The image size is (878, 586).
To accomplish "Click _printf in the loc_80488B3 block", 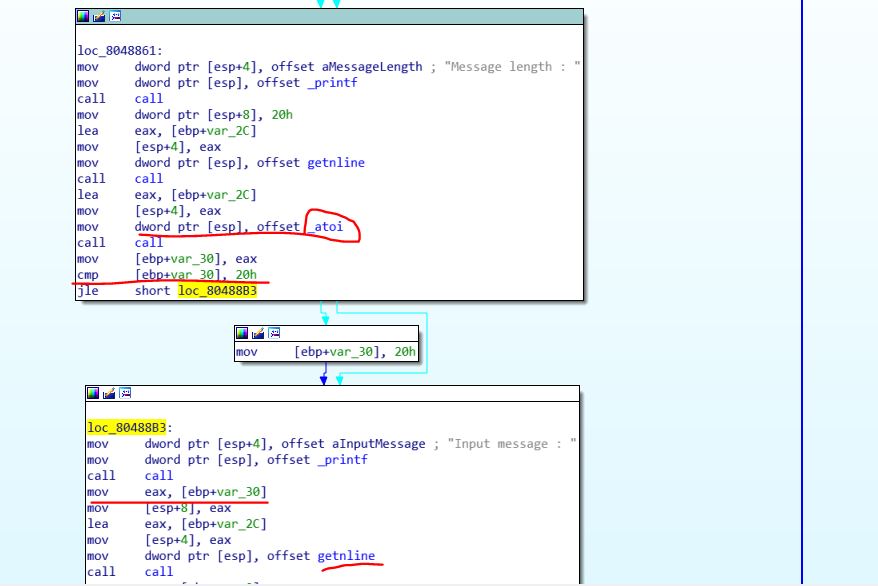I will [x=342, y=460].
